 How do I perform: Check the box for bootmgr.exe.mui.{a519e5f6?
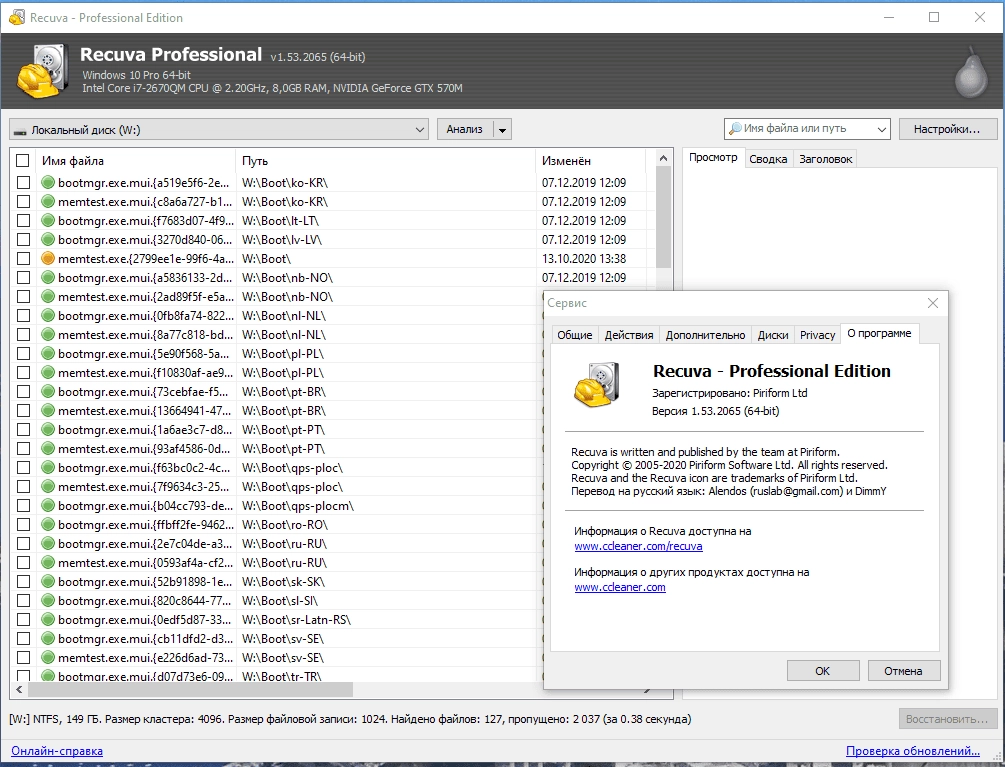pos(23,183)
